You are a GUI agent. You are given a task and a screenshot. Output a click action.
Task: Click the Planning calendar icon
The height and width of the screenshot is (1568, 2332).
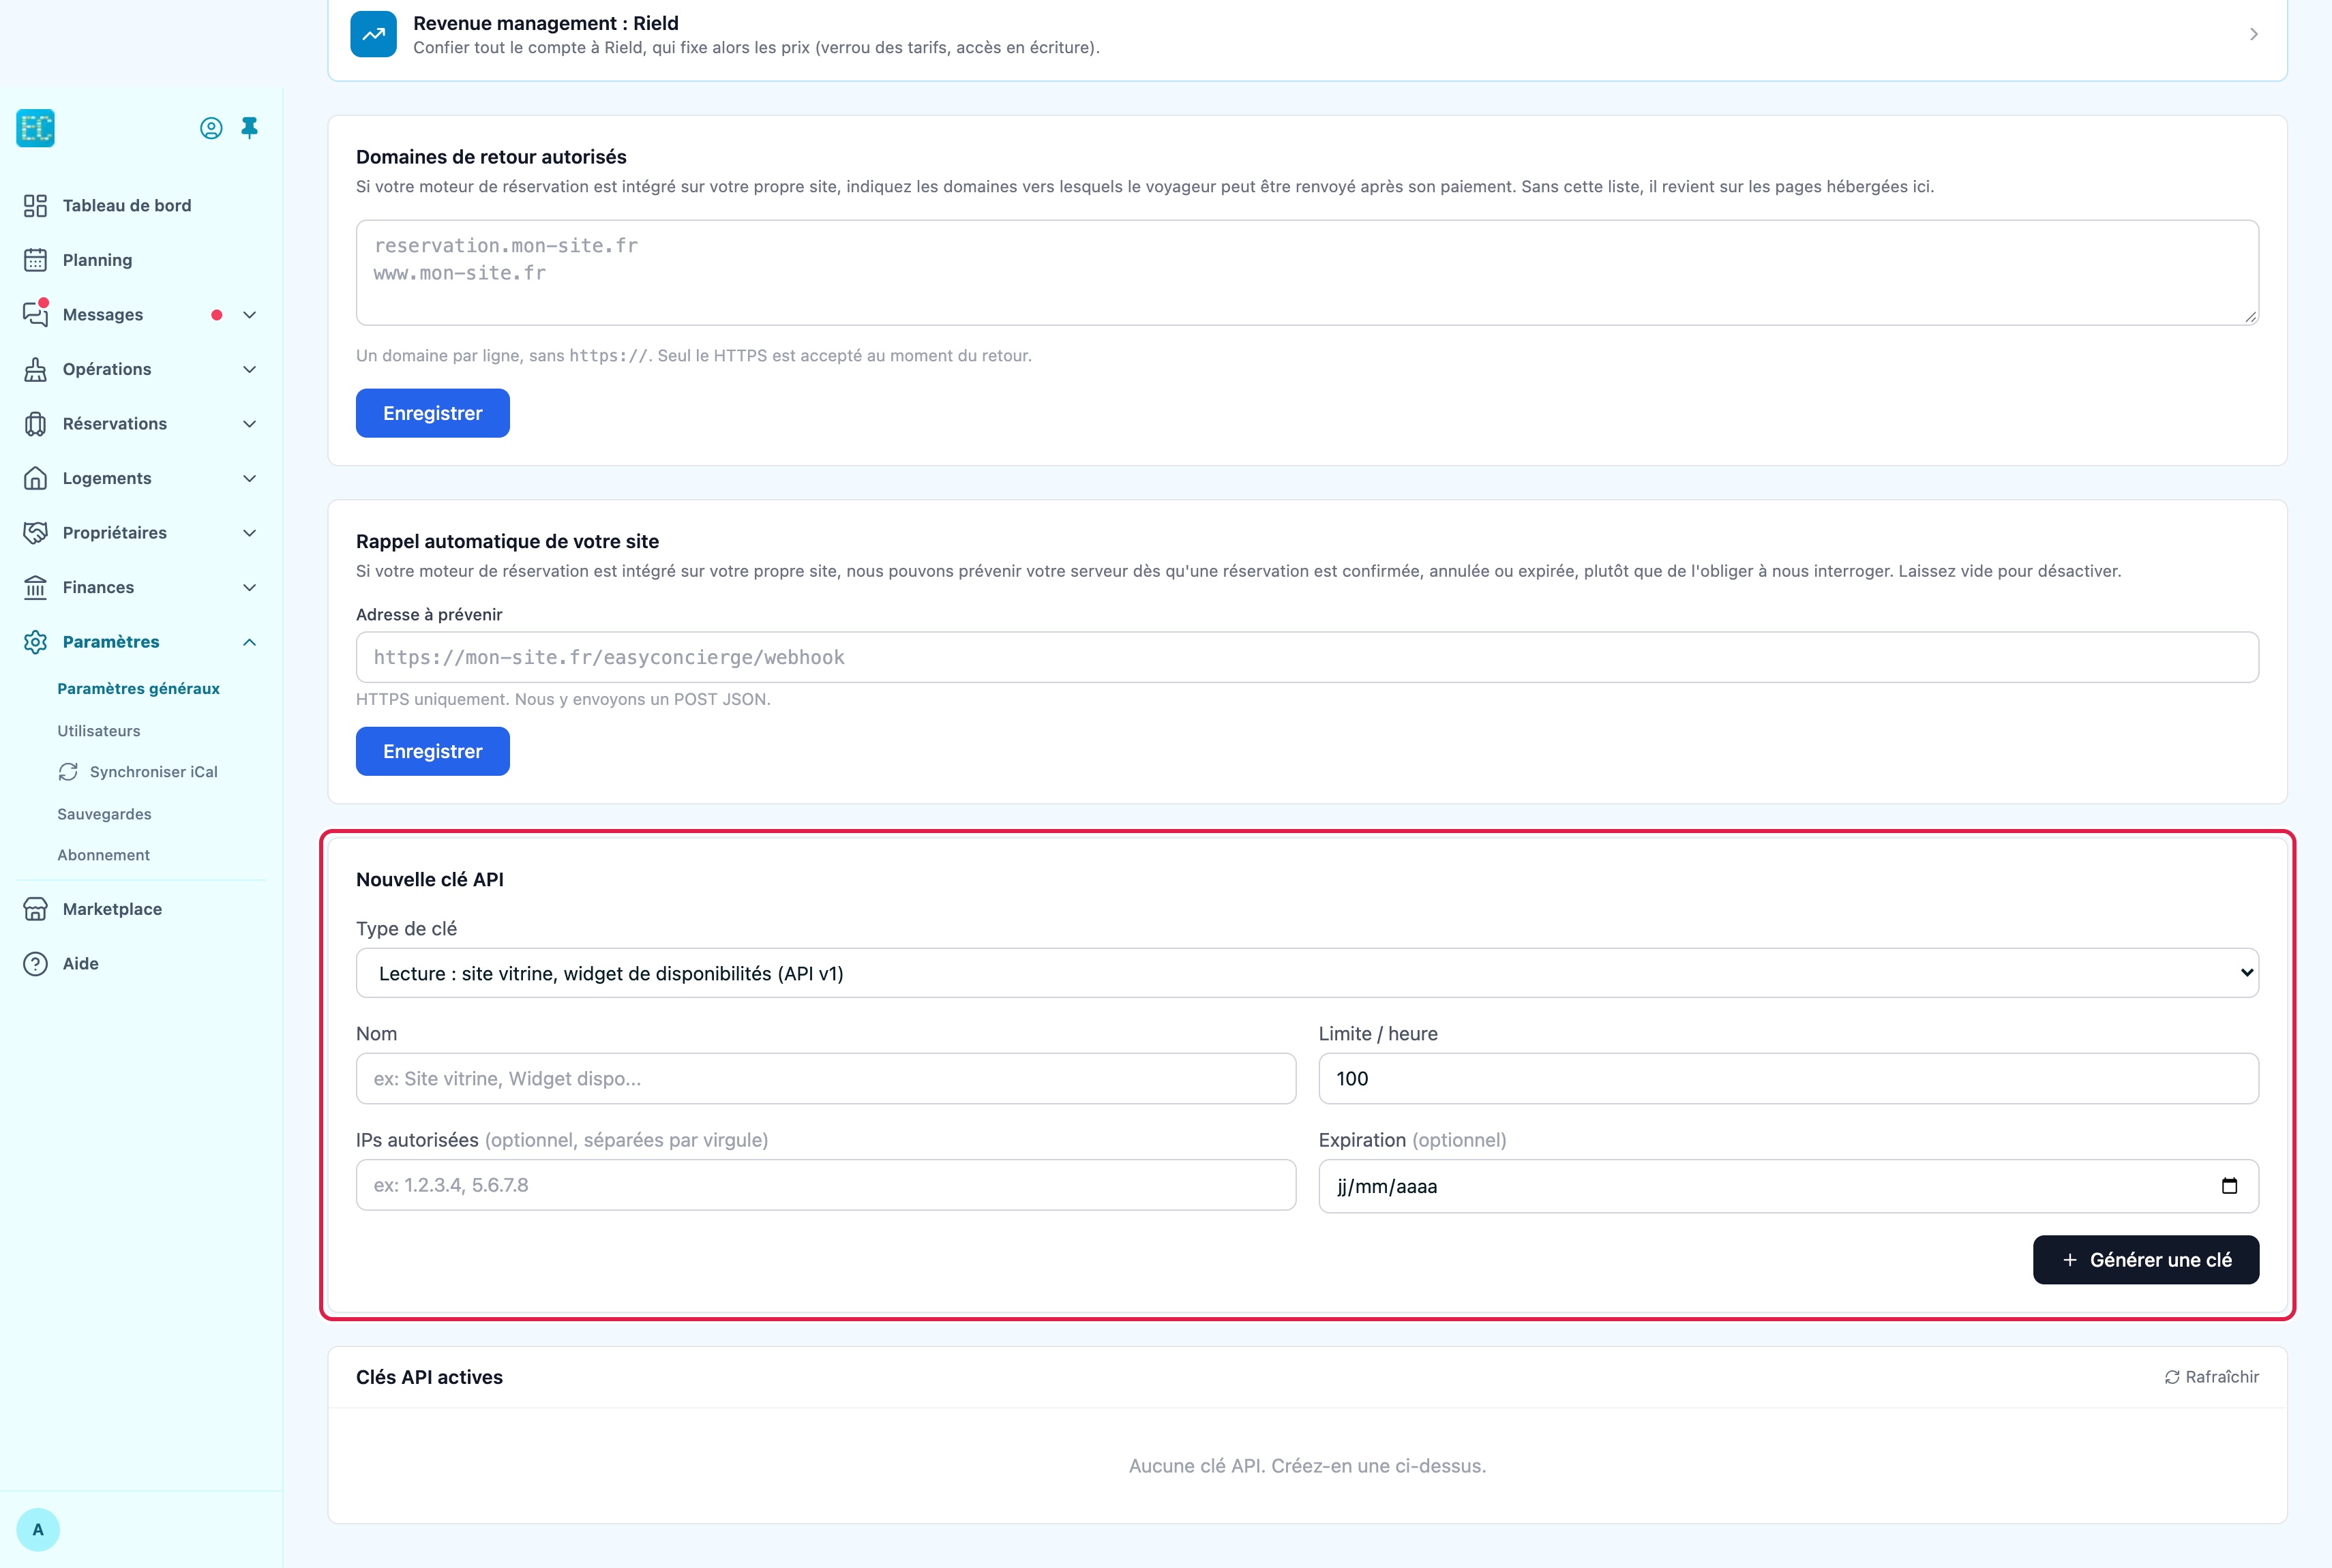tap(35, 260)
